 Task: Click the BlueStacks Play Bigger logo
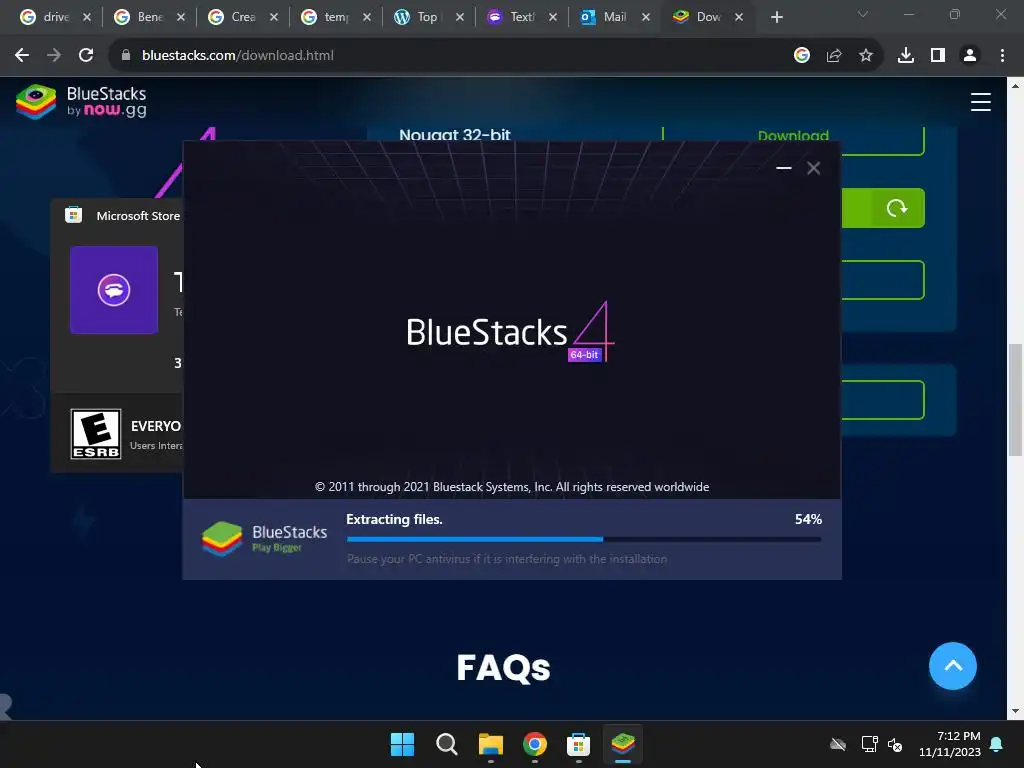[x=264, y=539]
